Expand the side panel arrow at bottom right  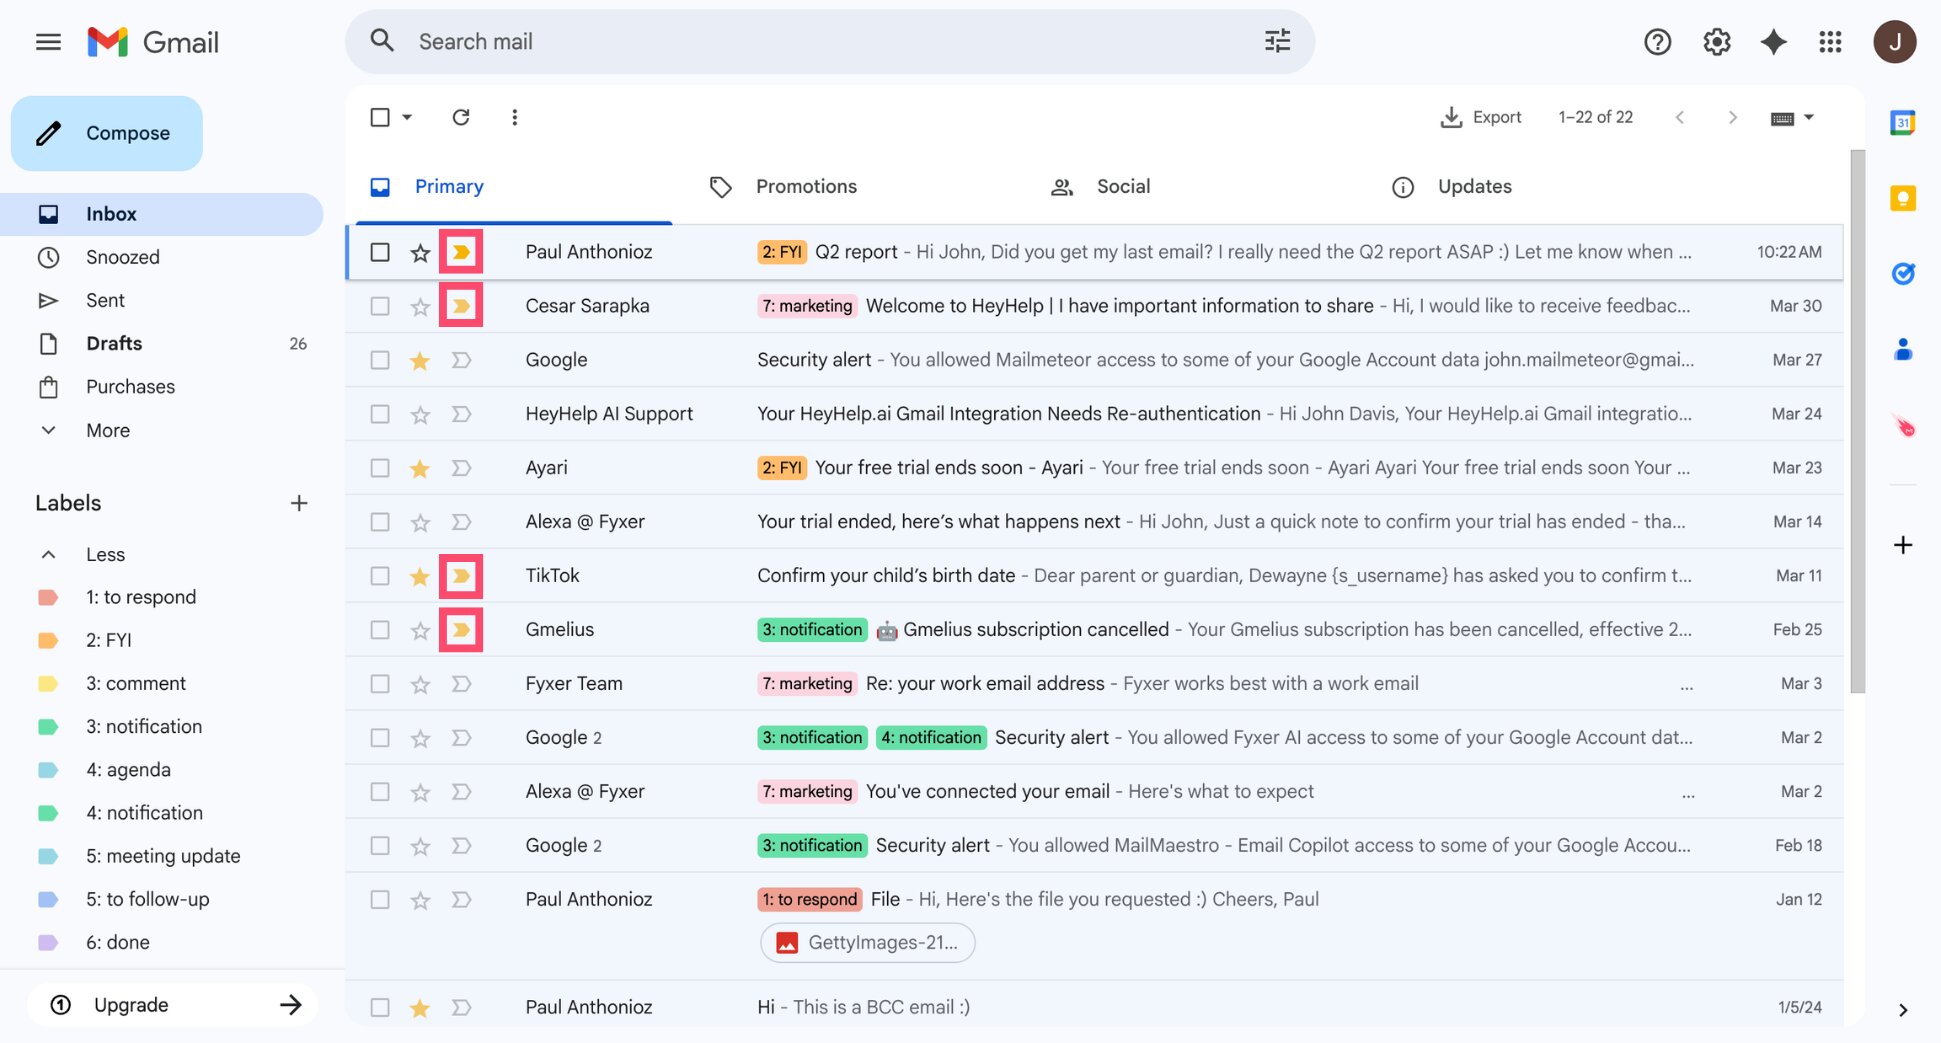pyautogui.click(x=1902, y=1010)
